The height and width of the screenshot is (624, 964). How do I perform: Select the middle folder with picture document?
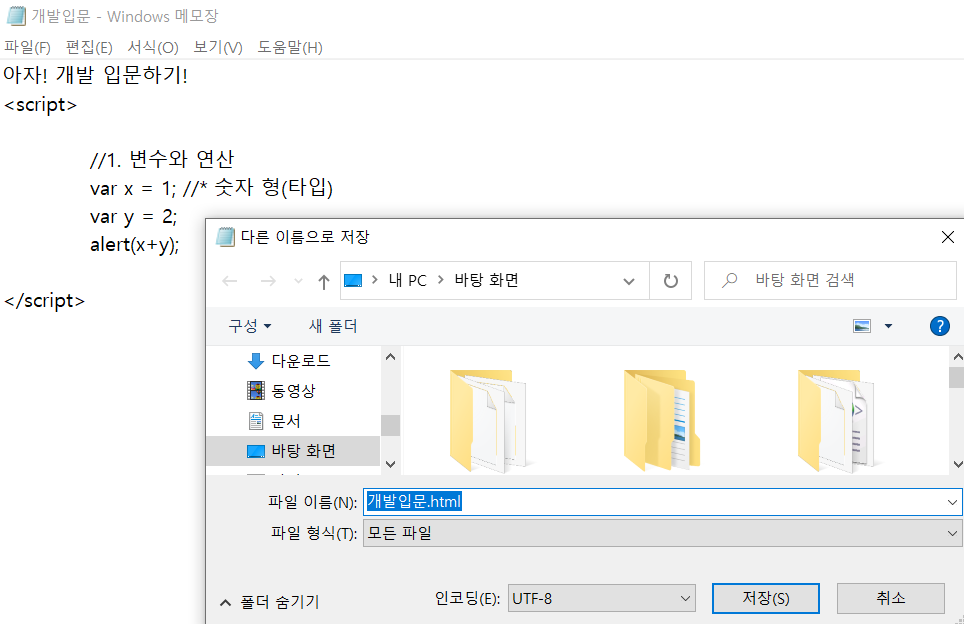(662, 421)
